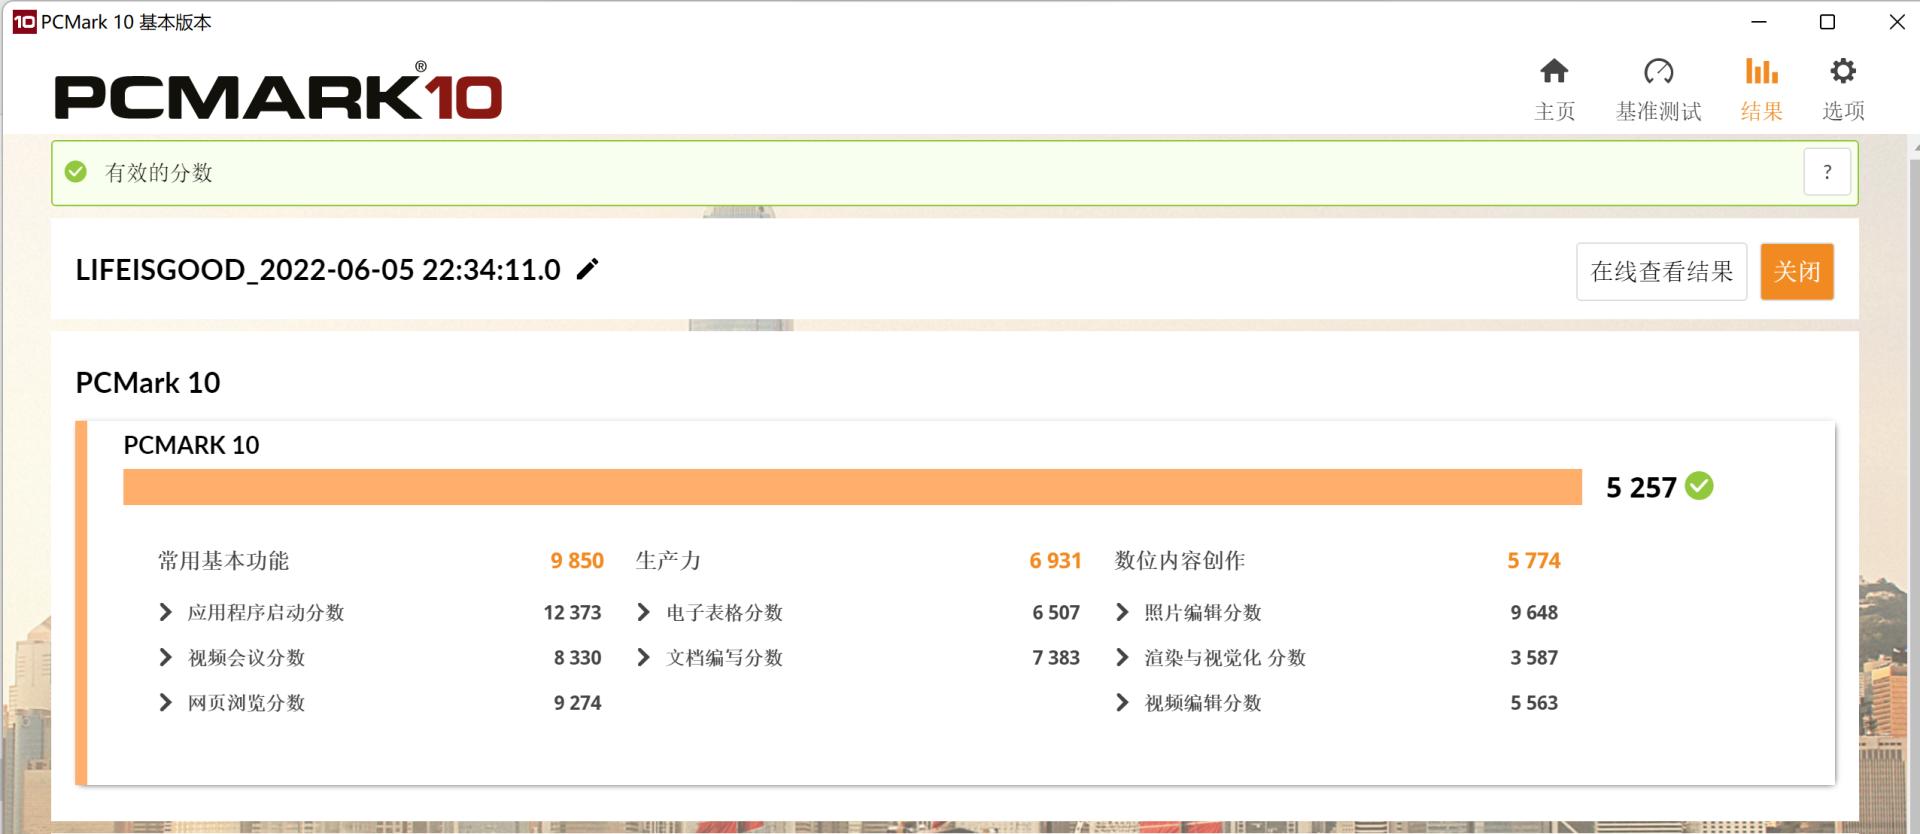
Task: Click the value 9 648
Action: 1534,612
